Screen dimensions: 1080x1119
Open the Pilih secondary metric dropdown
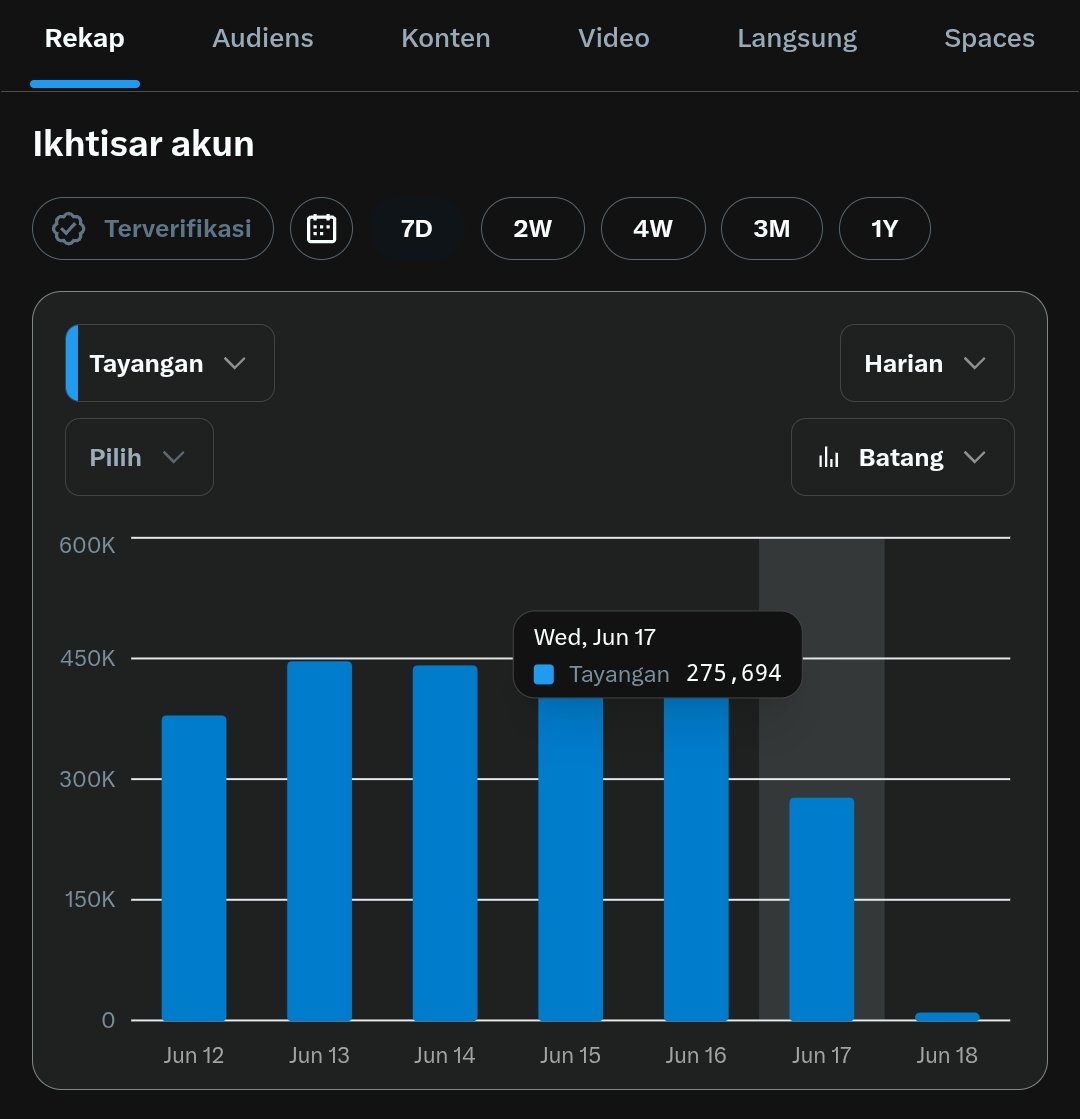coord(139,457)
